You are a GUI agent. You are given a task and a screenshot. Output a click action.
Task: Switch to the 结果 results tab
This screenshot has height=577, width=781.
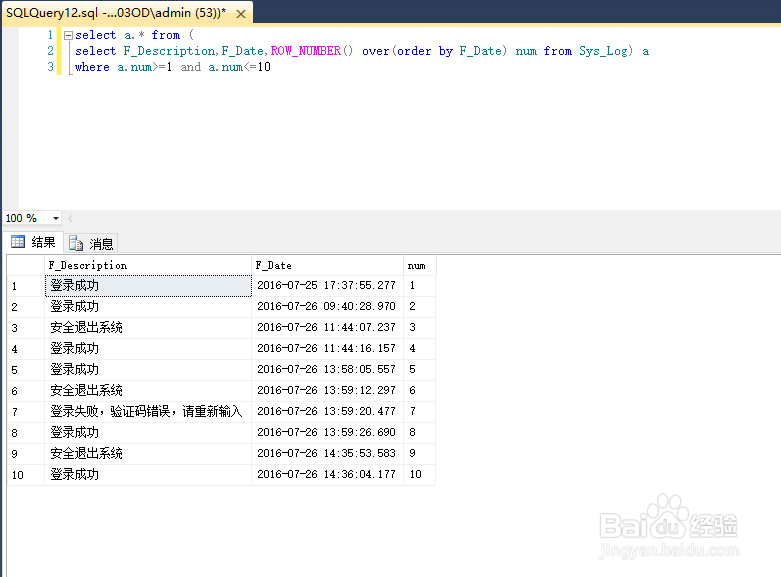pos(33,242)
